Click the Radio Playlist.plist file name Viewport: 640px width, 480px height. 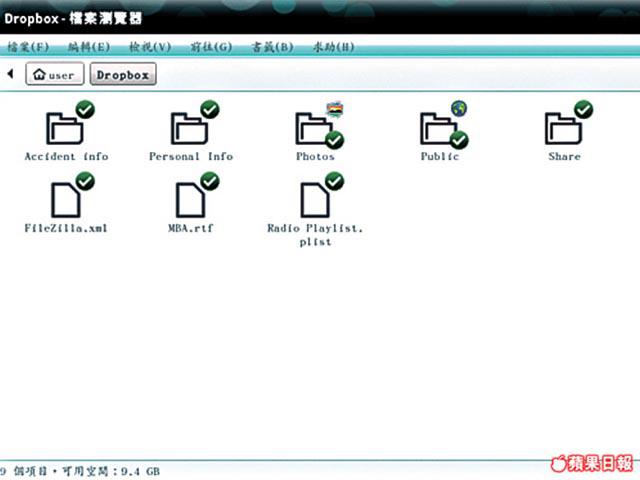coord(315,235)
